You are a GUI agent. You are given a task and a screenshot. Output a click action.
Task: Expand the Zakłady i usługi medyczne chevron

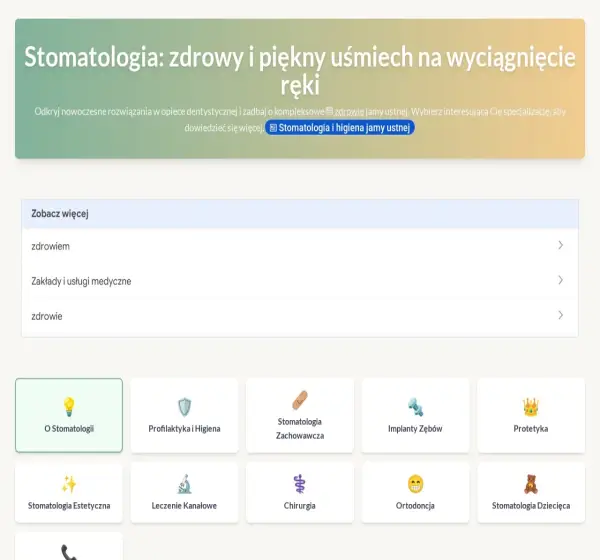[560, 280]
